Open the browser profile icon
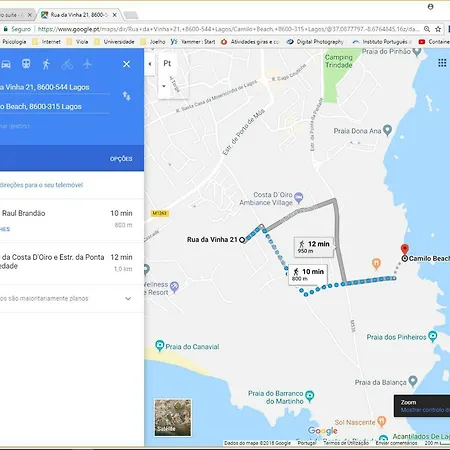Screen dimensions: 450x450 (431, 6)
